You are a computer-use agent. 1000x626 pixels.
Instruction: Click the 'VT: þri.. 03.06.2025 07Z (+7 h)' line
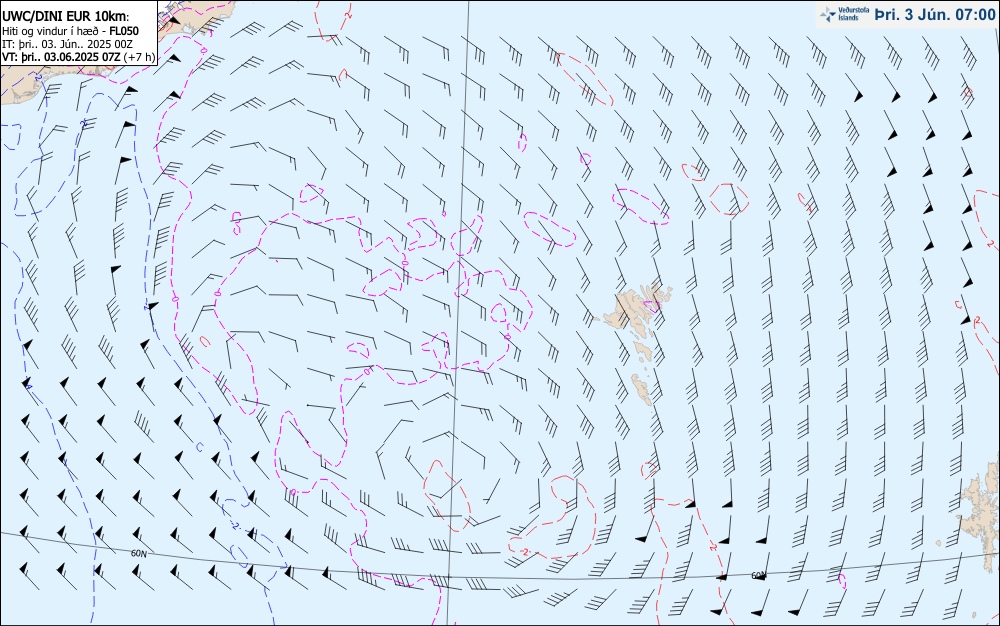(78, 57)
